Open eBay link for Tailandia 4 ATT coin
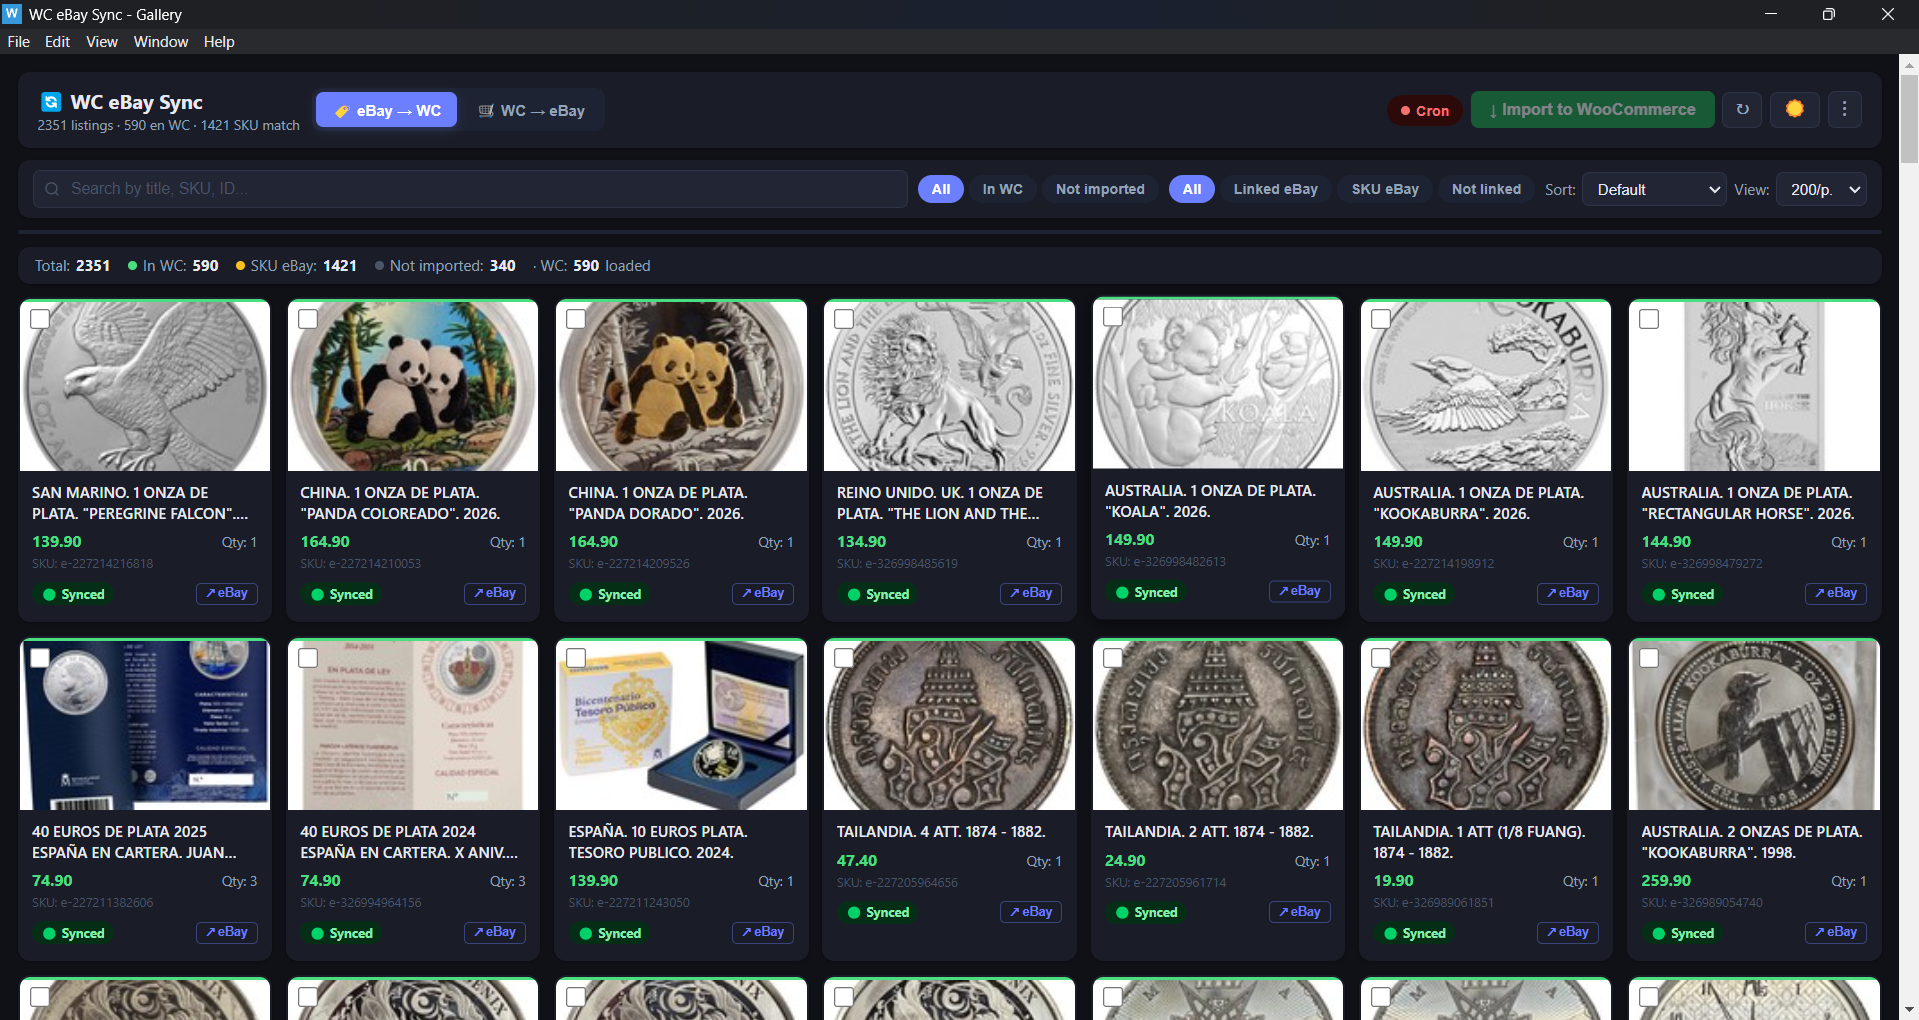The height and width of the screenshot is (1020, 1919). tap(1031, 912)
